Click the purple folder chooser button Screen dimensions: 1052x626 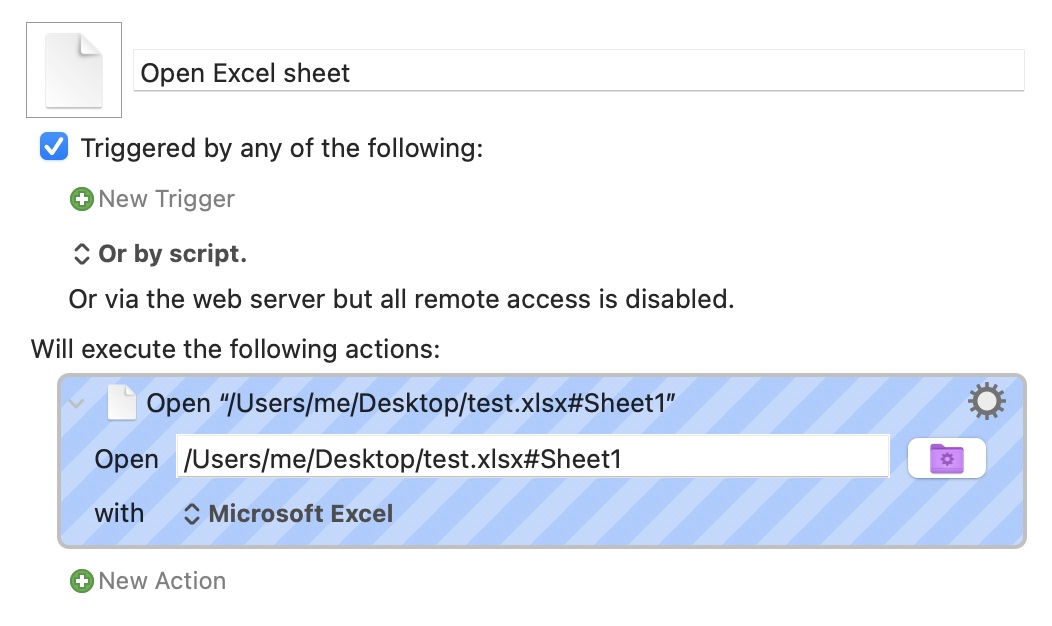coord(947,458)
